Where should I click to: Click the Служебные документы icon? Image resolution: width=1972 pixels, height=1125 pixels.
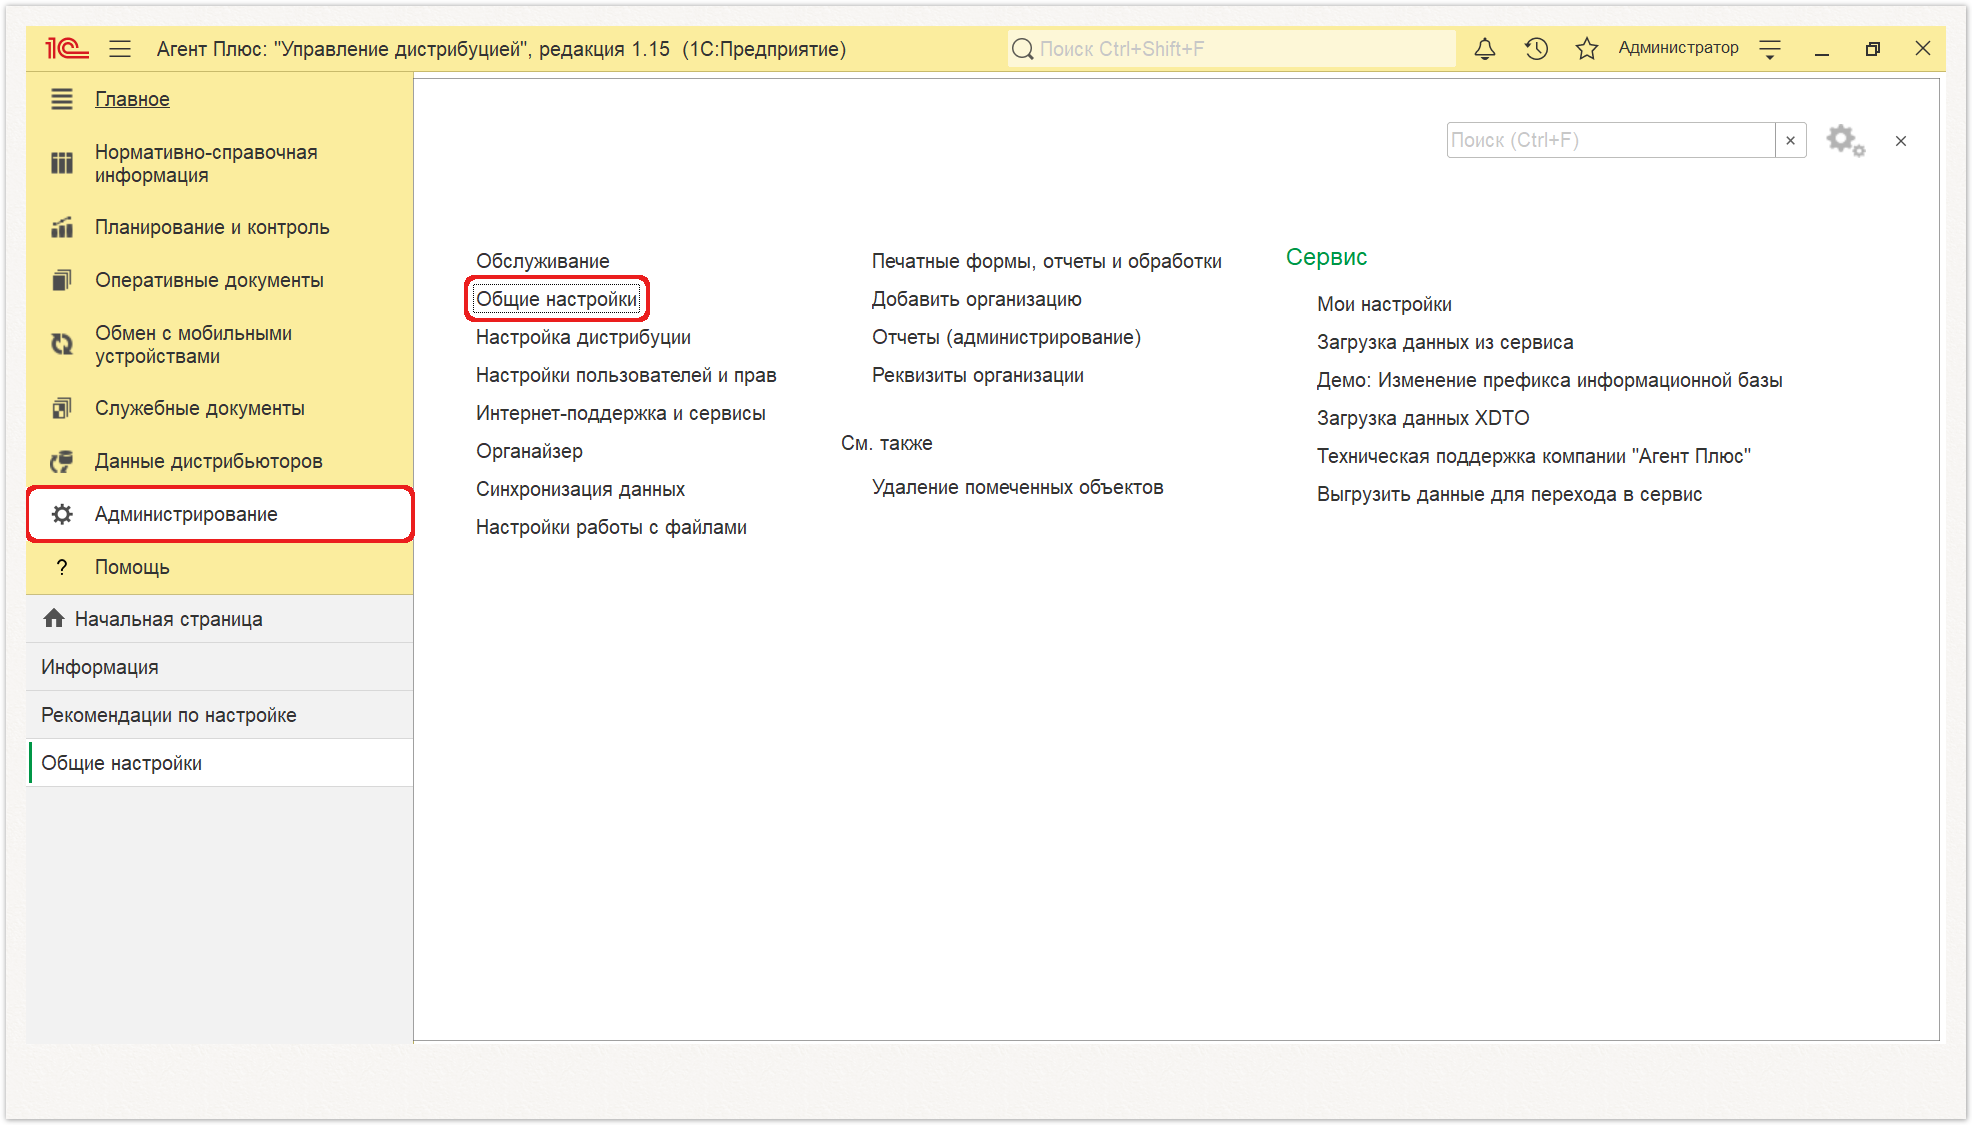click(x=62, y=408)
